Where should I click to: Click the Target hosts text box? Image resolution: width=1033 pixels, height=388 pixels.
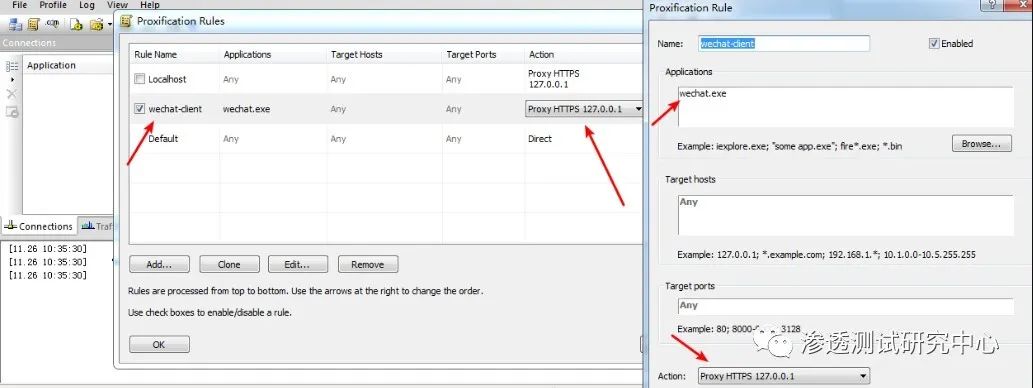846,215
